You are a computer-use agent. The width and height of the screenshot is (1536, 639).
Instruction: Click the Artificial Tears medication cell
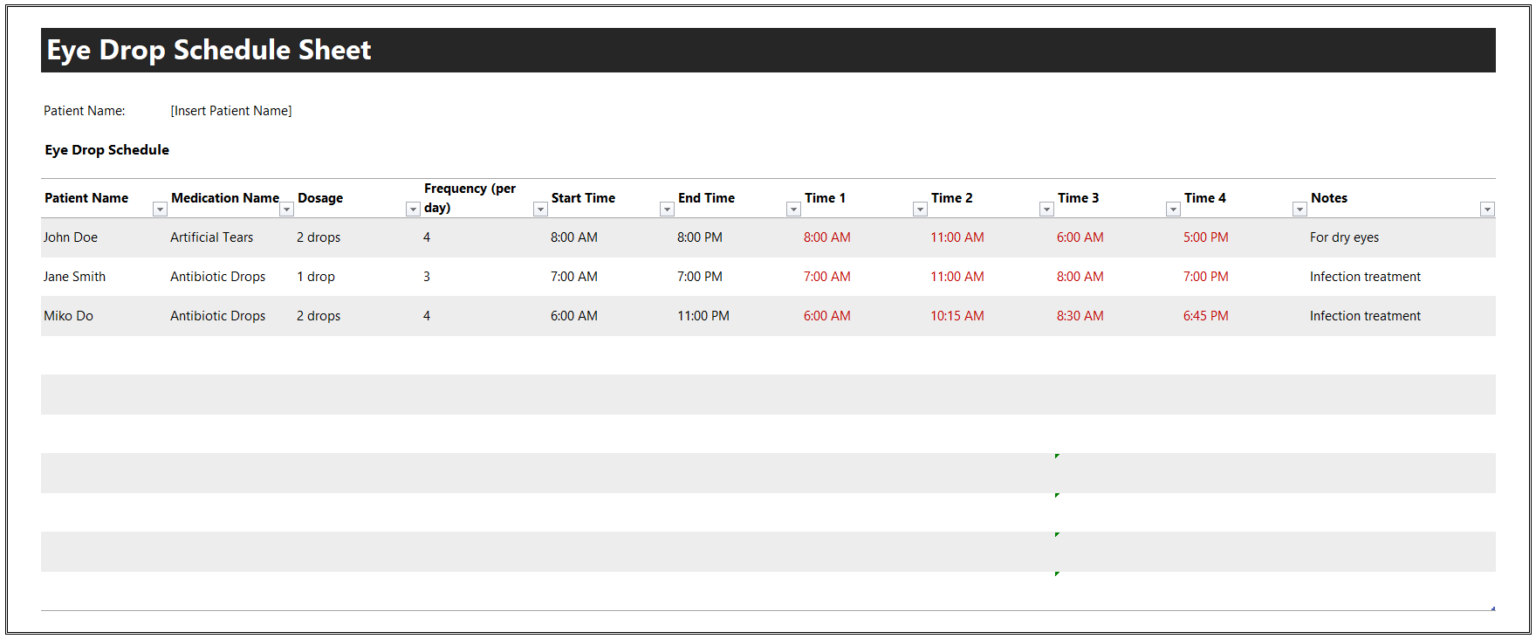click(x=212, y=238)
